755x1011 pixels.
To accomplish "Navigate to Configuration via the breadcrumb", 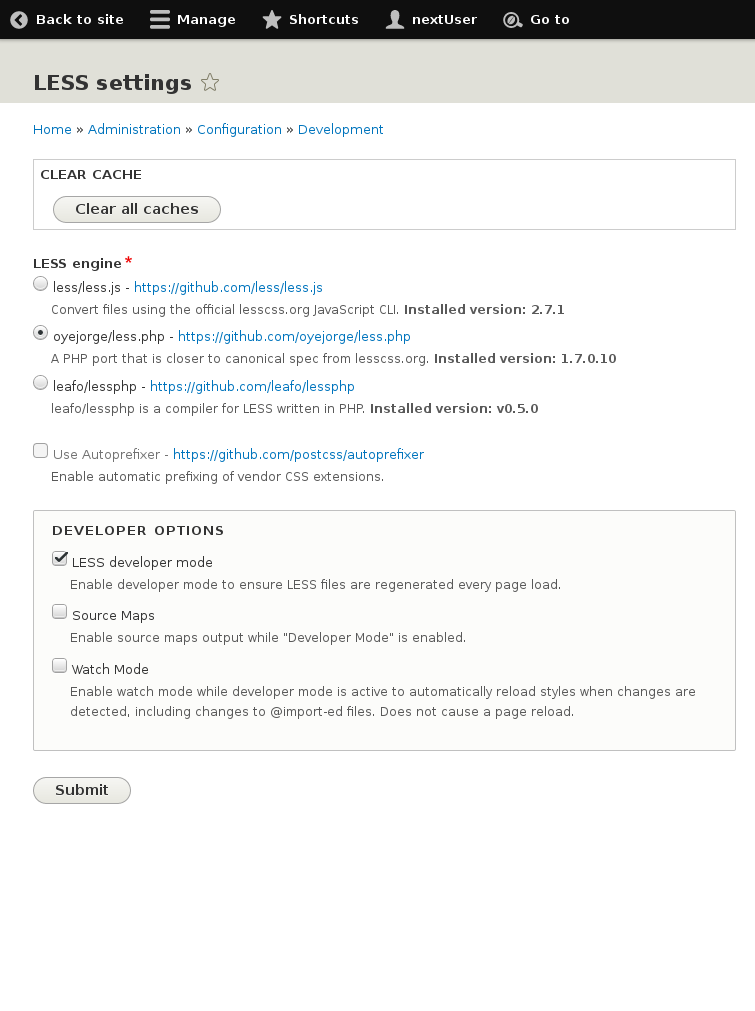I will pyautogui.click(x=239, y=129).
